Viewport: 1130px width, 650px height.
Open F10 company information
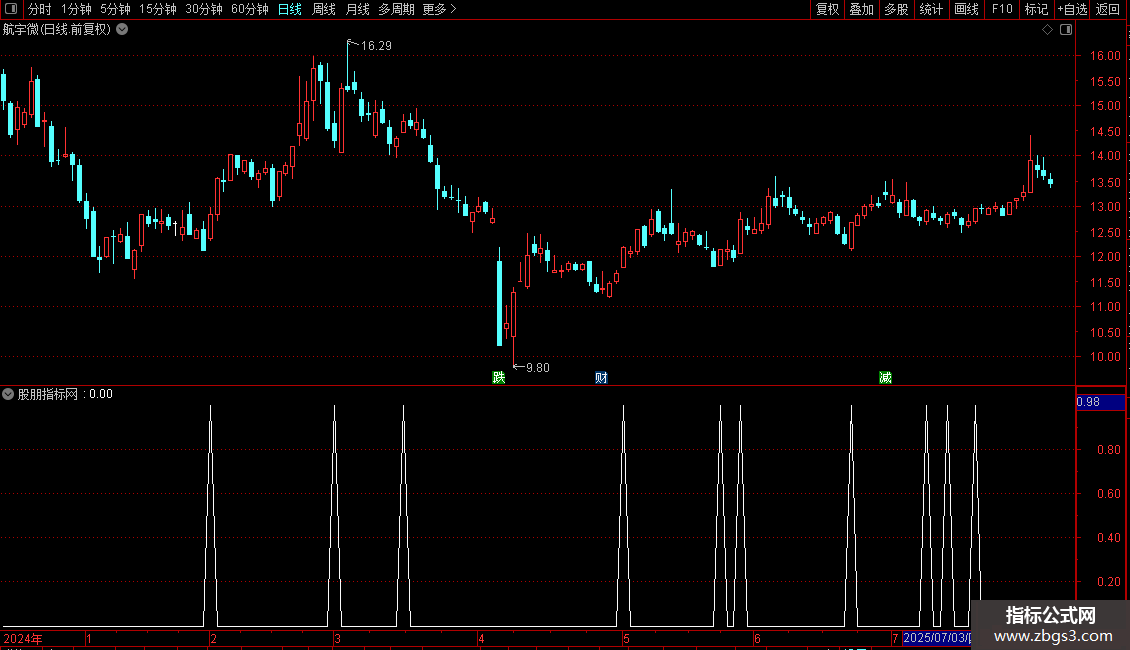[1002, 9]
